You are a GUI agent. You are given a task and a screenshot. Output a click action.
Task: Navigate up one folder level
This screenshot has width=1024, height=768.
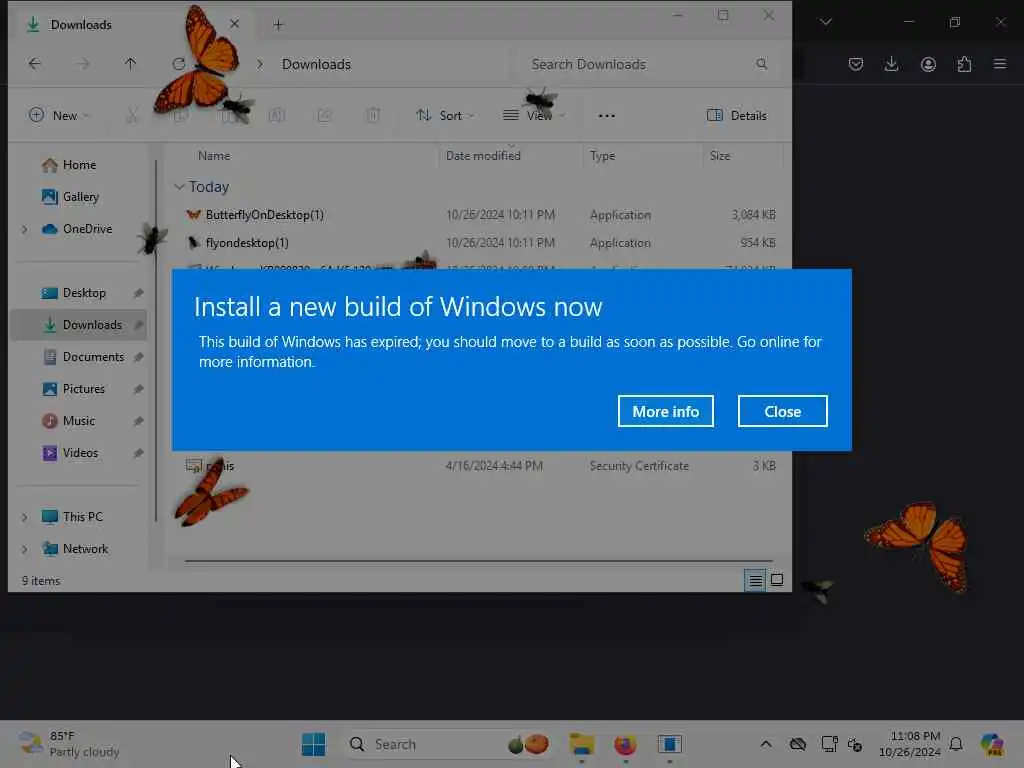131,64
